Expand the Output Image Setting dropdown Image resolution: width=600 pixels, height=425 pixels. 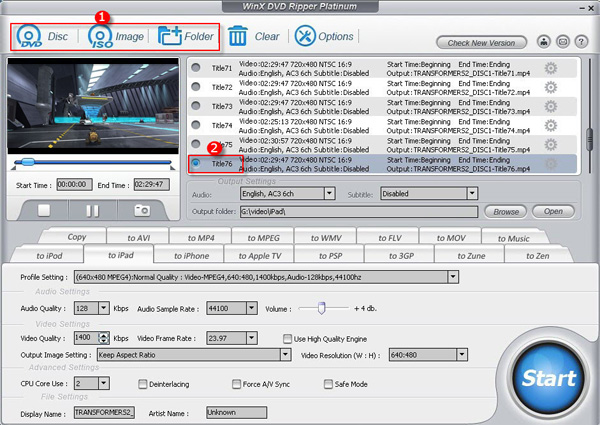(x=285, y=355)
